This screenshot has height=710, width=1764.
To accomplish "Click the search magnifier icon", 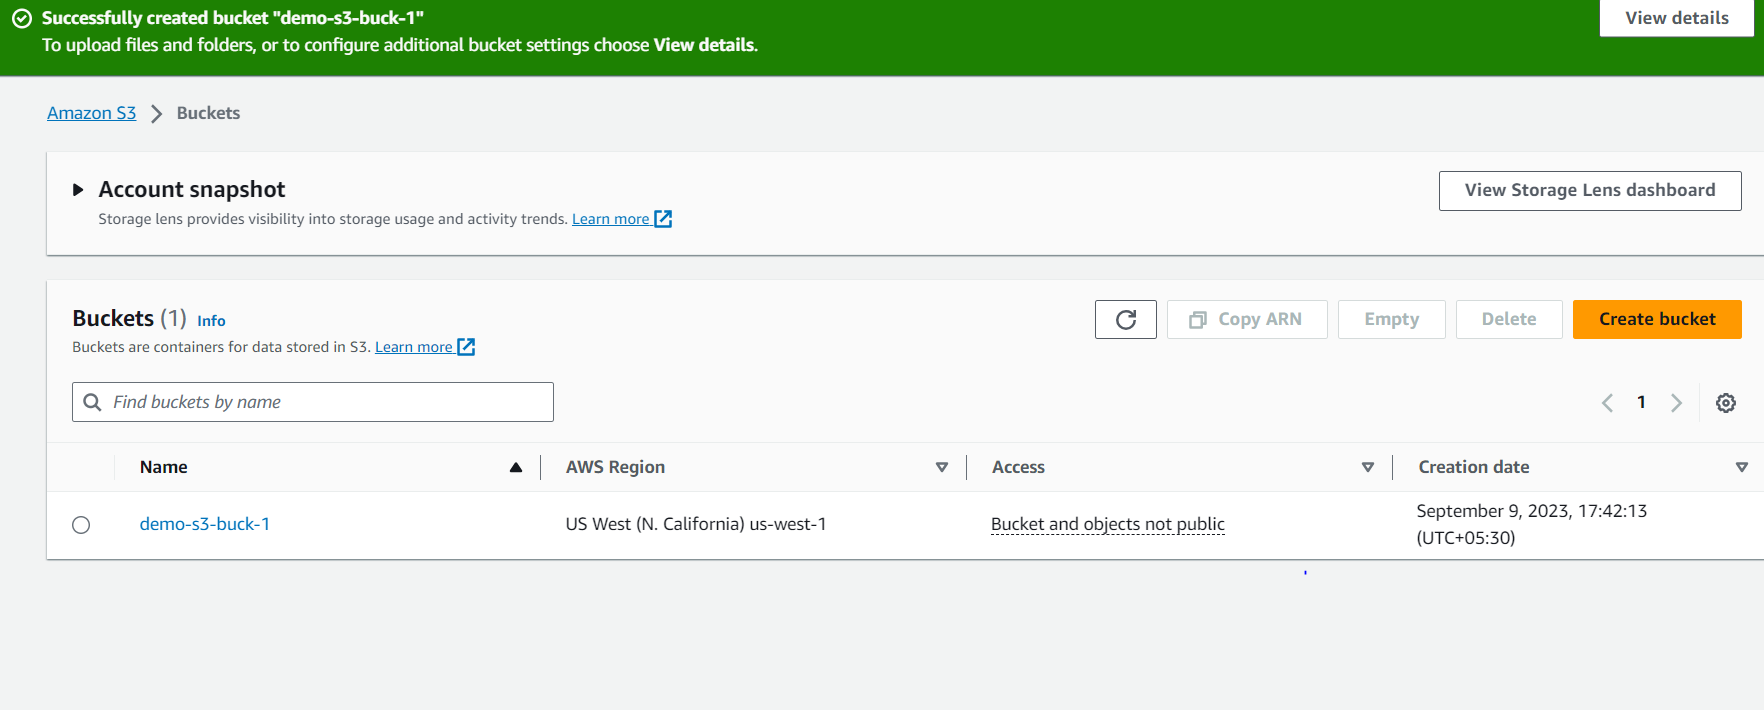I will pyautogui.click(x=93, y=402).
